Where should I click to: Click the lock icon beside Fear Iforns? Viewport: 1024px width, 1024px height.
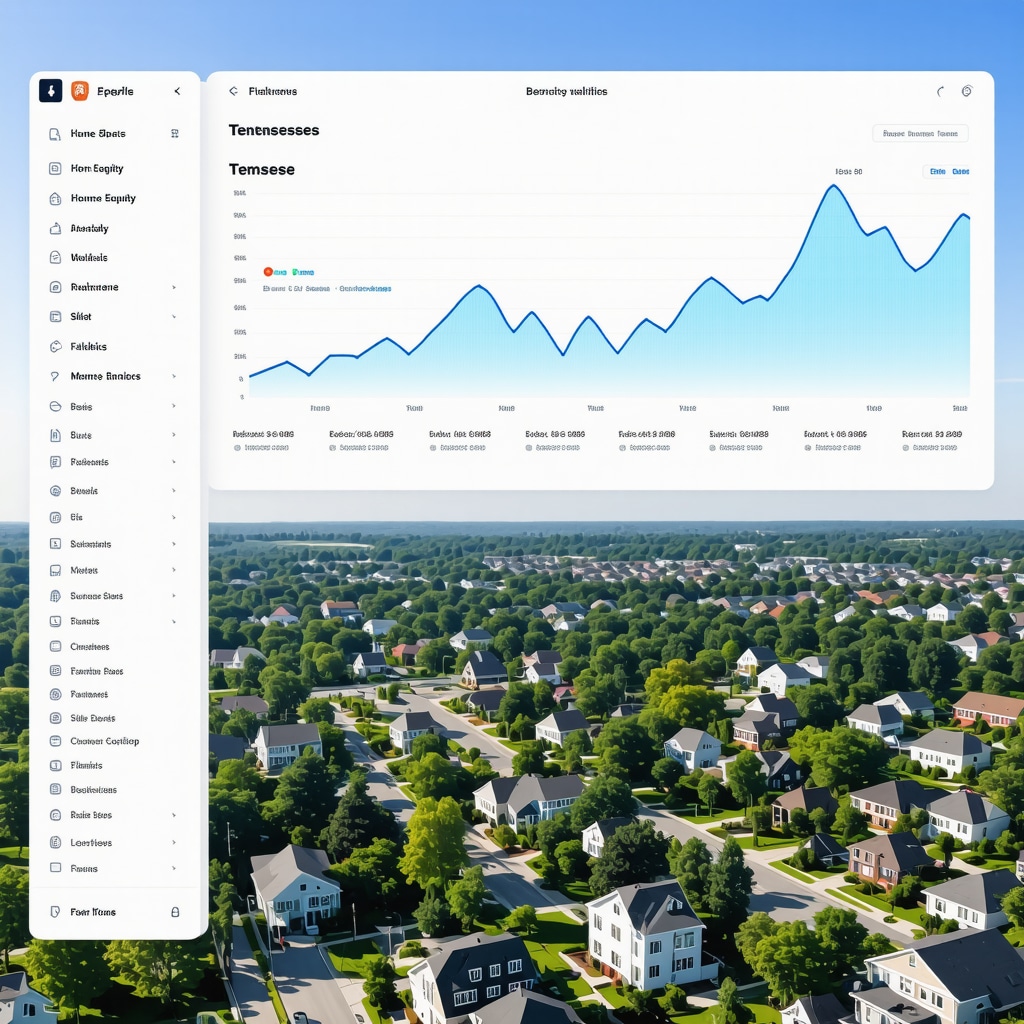(x=175, y=912)
